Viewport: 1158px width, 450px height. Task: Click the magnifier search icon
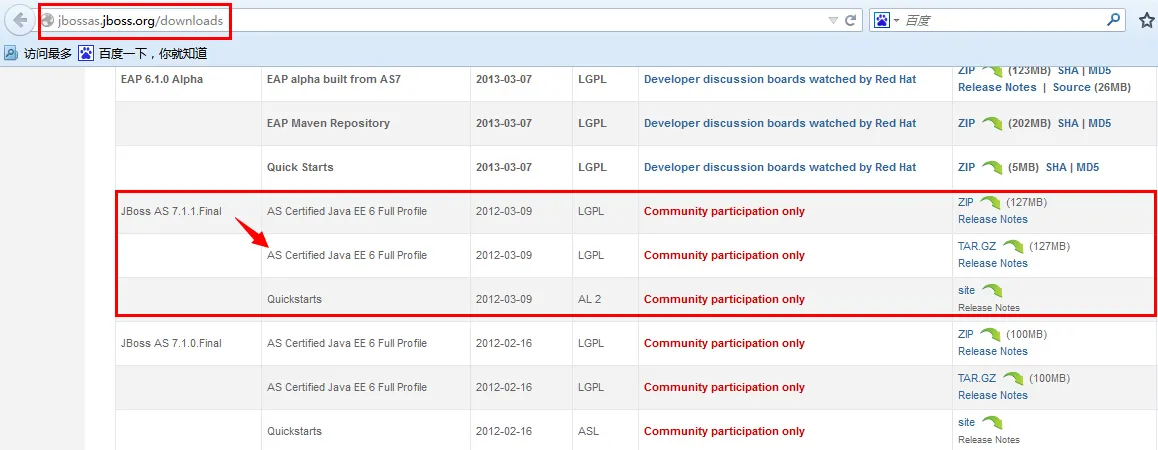tap(1113, 20)
